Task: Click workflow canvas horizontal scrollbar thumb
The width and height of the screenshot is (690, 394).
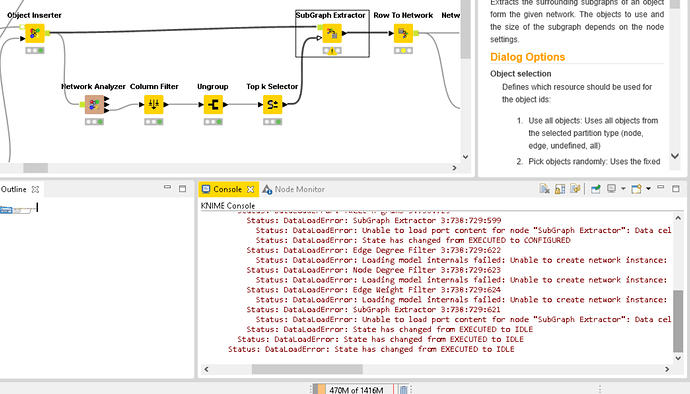Action: coord(36,168)
